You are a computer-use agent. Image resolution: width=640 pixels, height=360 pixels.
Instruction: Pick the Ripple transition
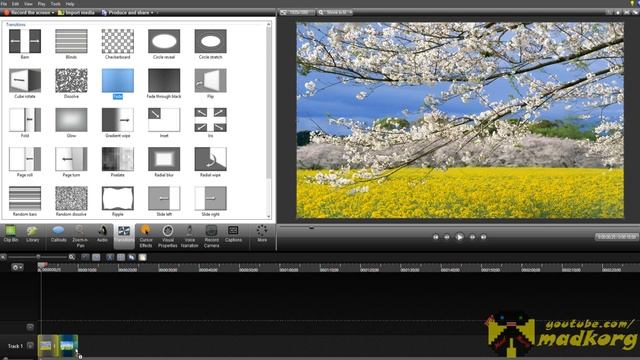[x=118, y=198]
